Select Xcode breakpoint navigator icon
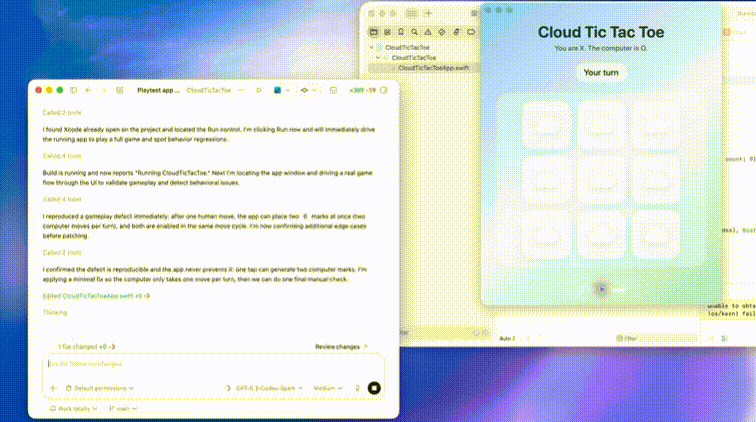The height and width of the screenshot is (422, 756). pyautogui.click(x=471, y=32)
